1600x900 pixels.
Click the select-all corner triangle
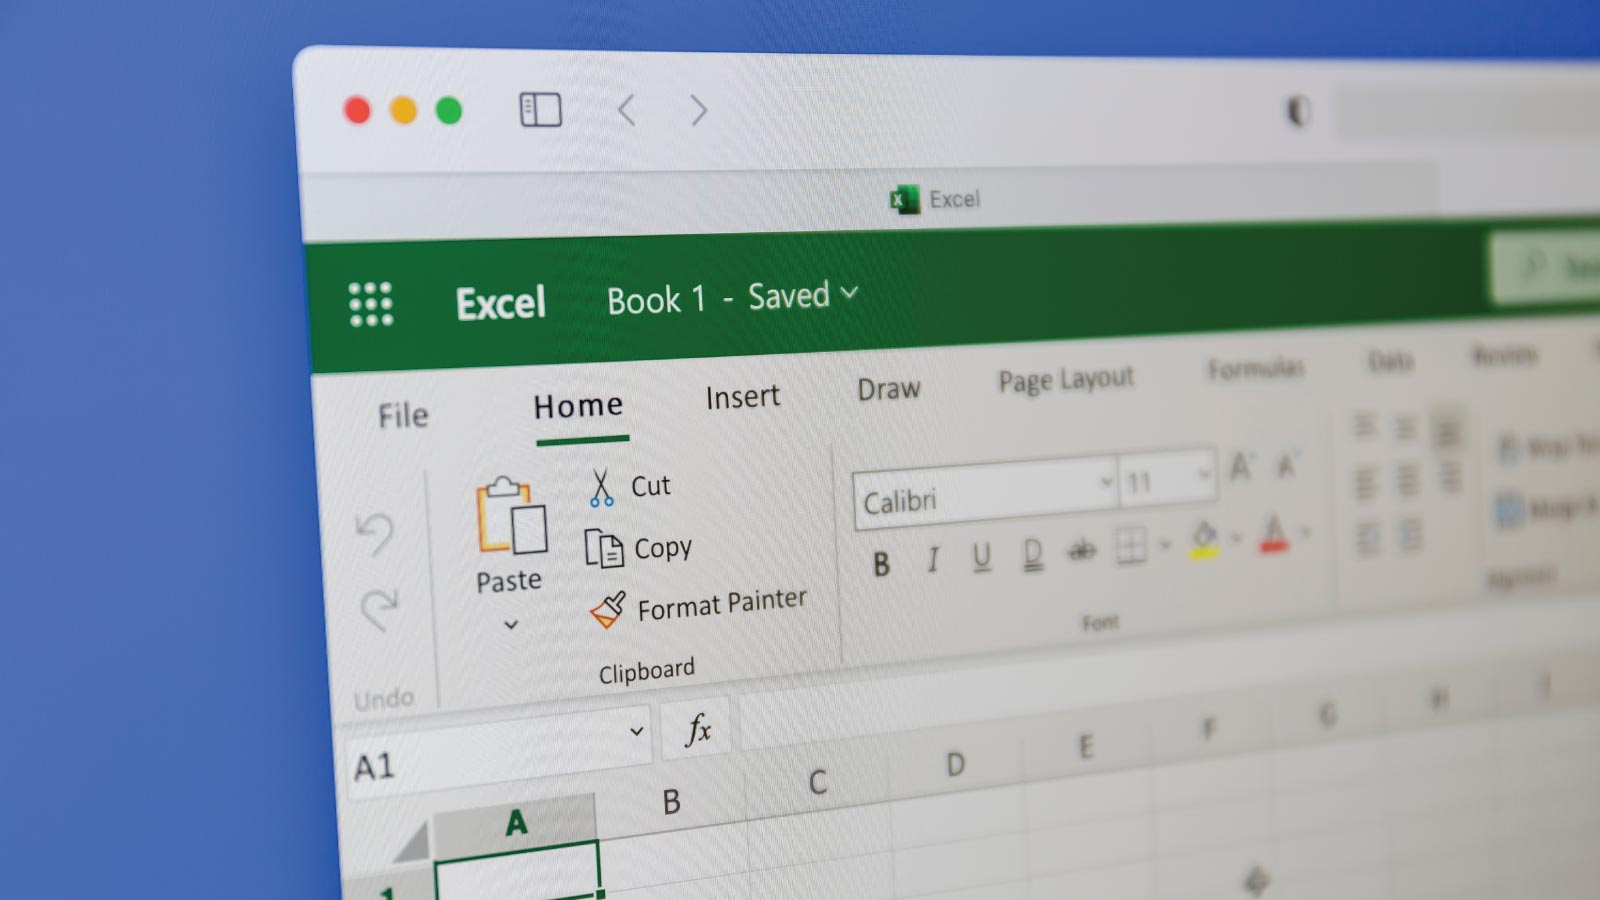[412, 843]
